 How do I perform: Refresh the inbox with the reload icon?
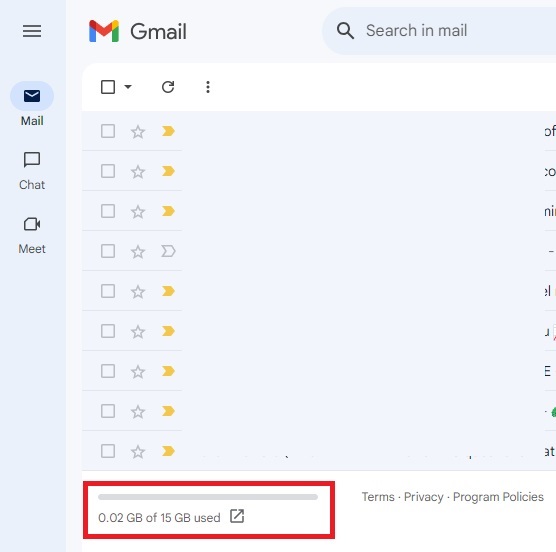click(x=168, y=87)
